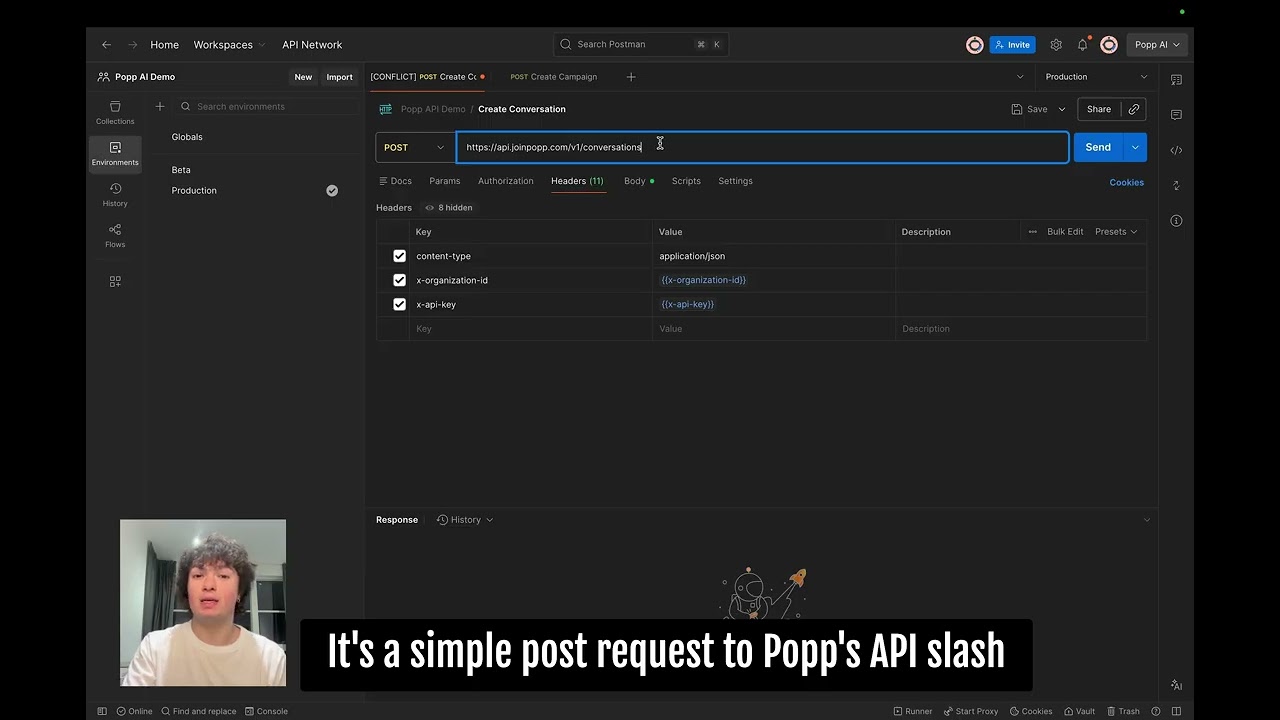Switch to the Settings tab

tap(735, 181)
